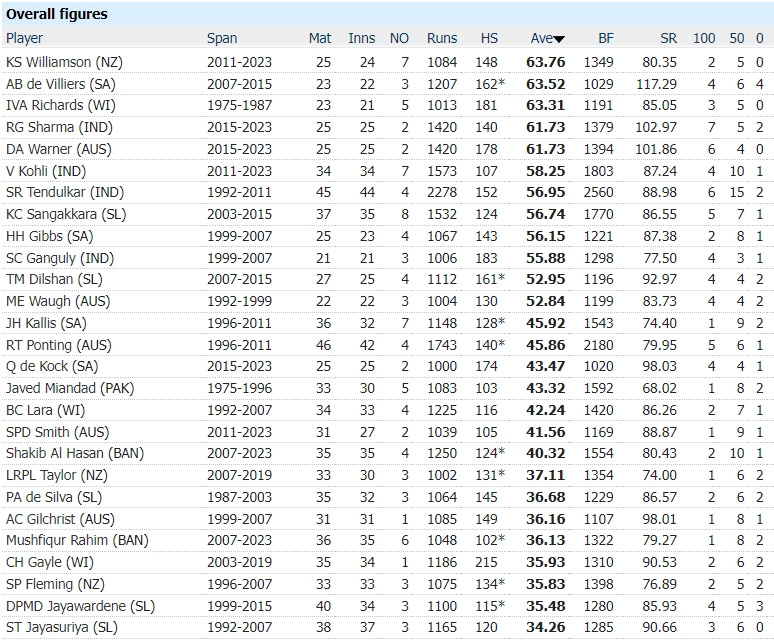
Task: Click Jayawardene's span 1999-2015
Action: [239, 606]
